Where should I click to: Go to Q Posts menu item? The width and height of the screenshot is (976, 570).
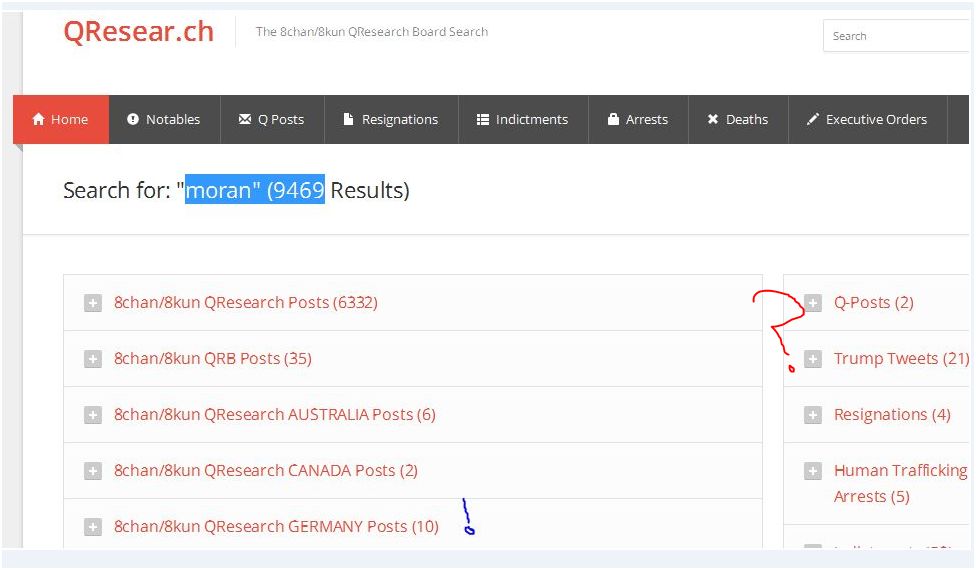(x=273, y=119)
